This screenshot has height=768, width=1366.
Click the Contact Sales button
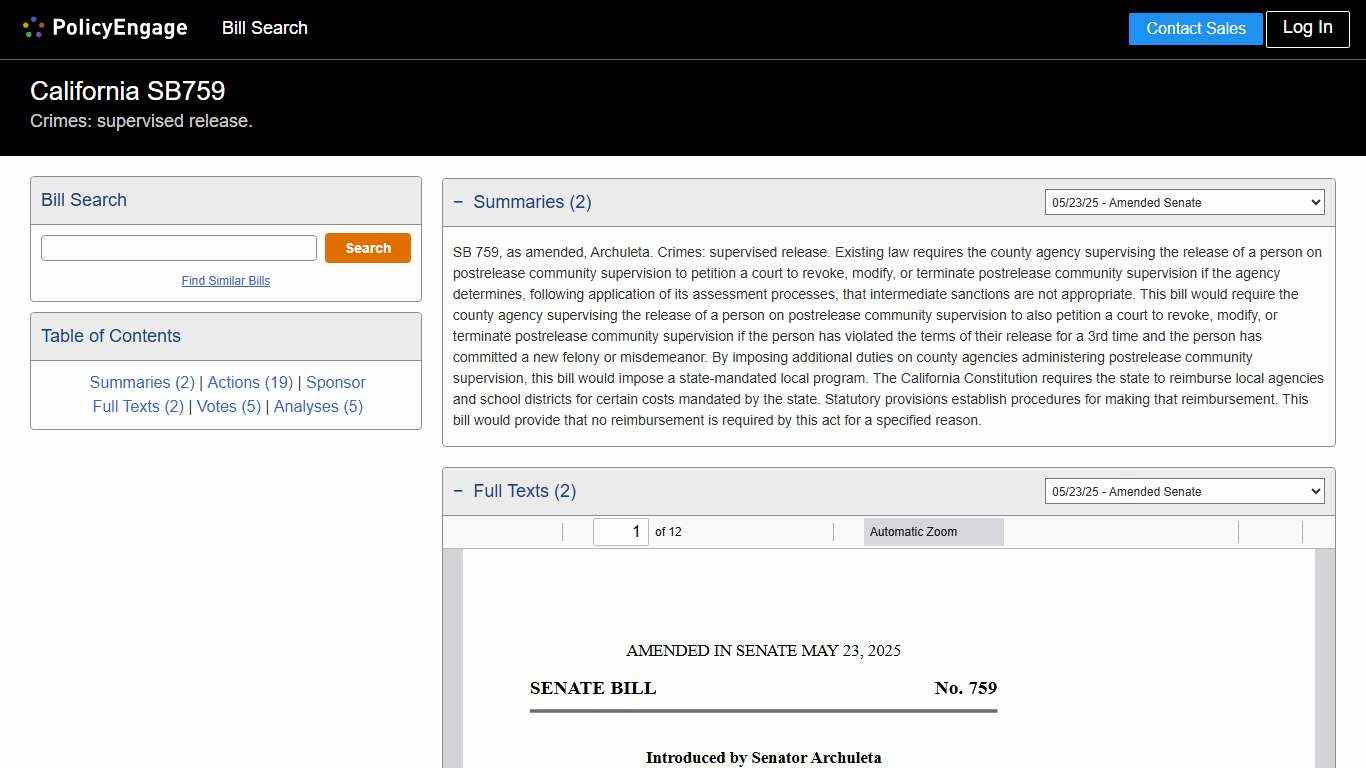coord(1195,28)
